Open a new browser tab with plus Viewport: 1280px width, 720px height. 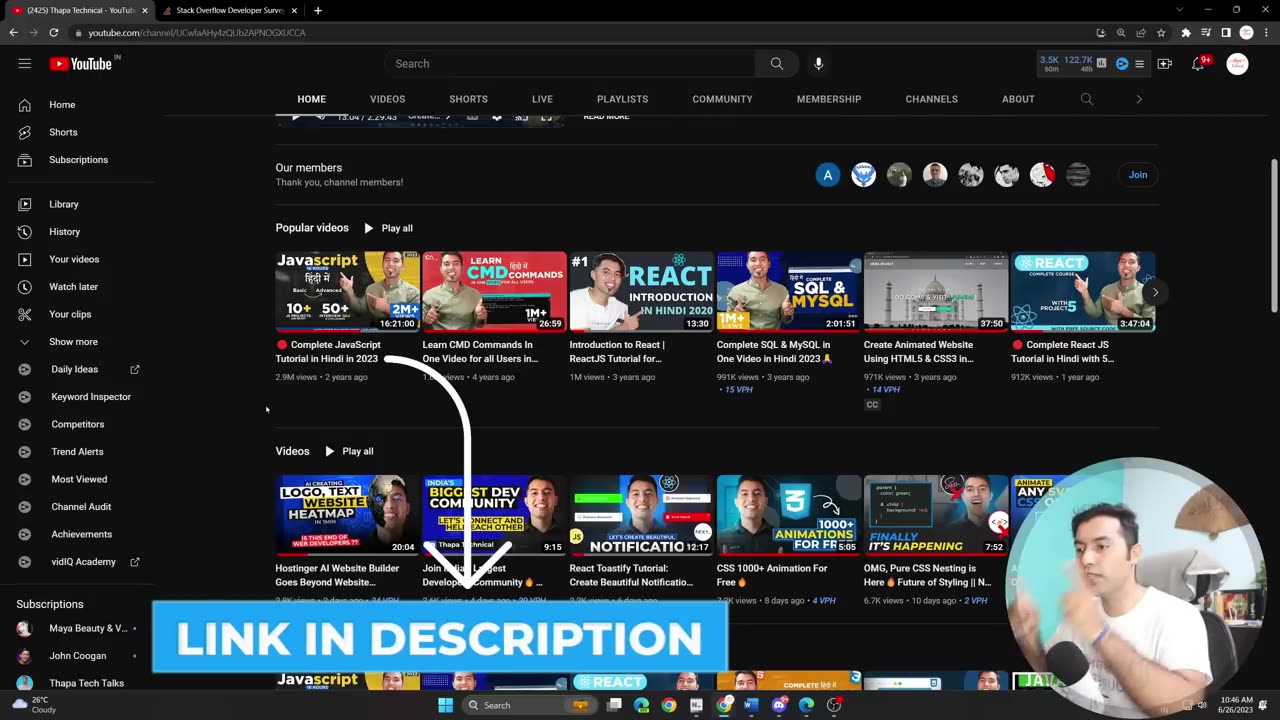pyautogui.click(x=318, y=10)
